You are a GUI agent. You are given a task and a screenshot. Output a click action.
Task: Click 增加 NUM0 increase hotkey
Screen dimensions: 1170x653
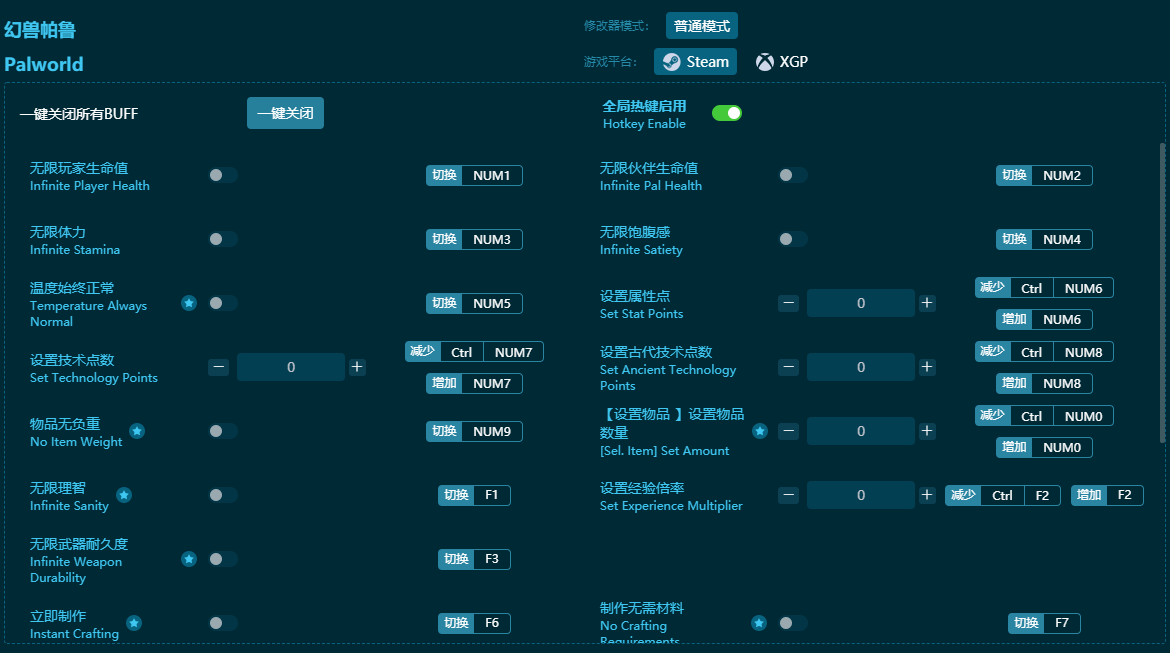tap(1044, 448)
